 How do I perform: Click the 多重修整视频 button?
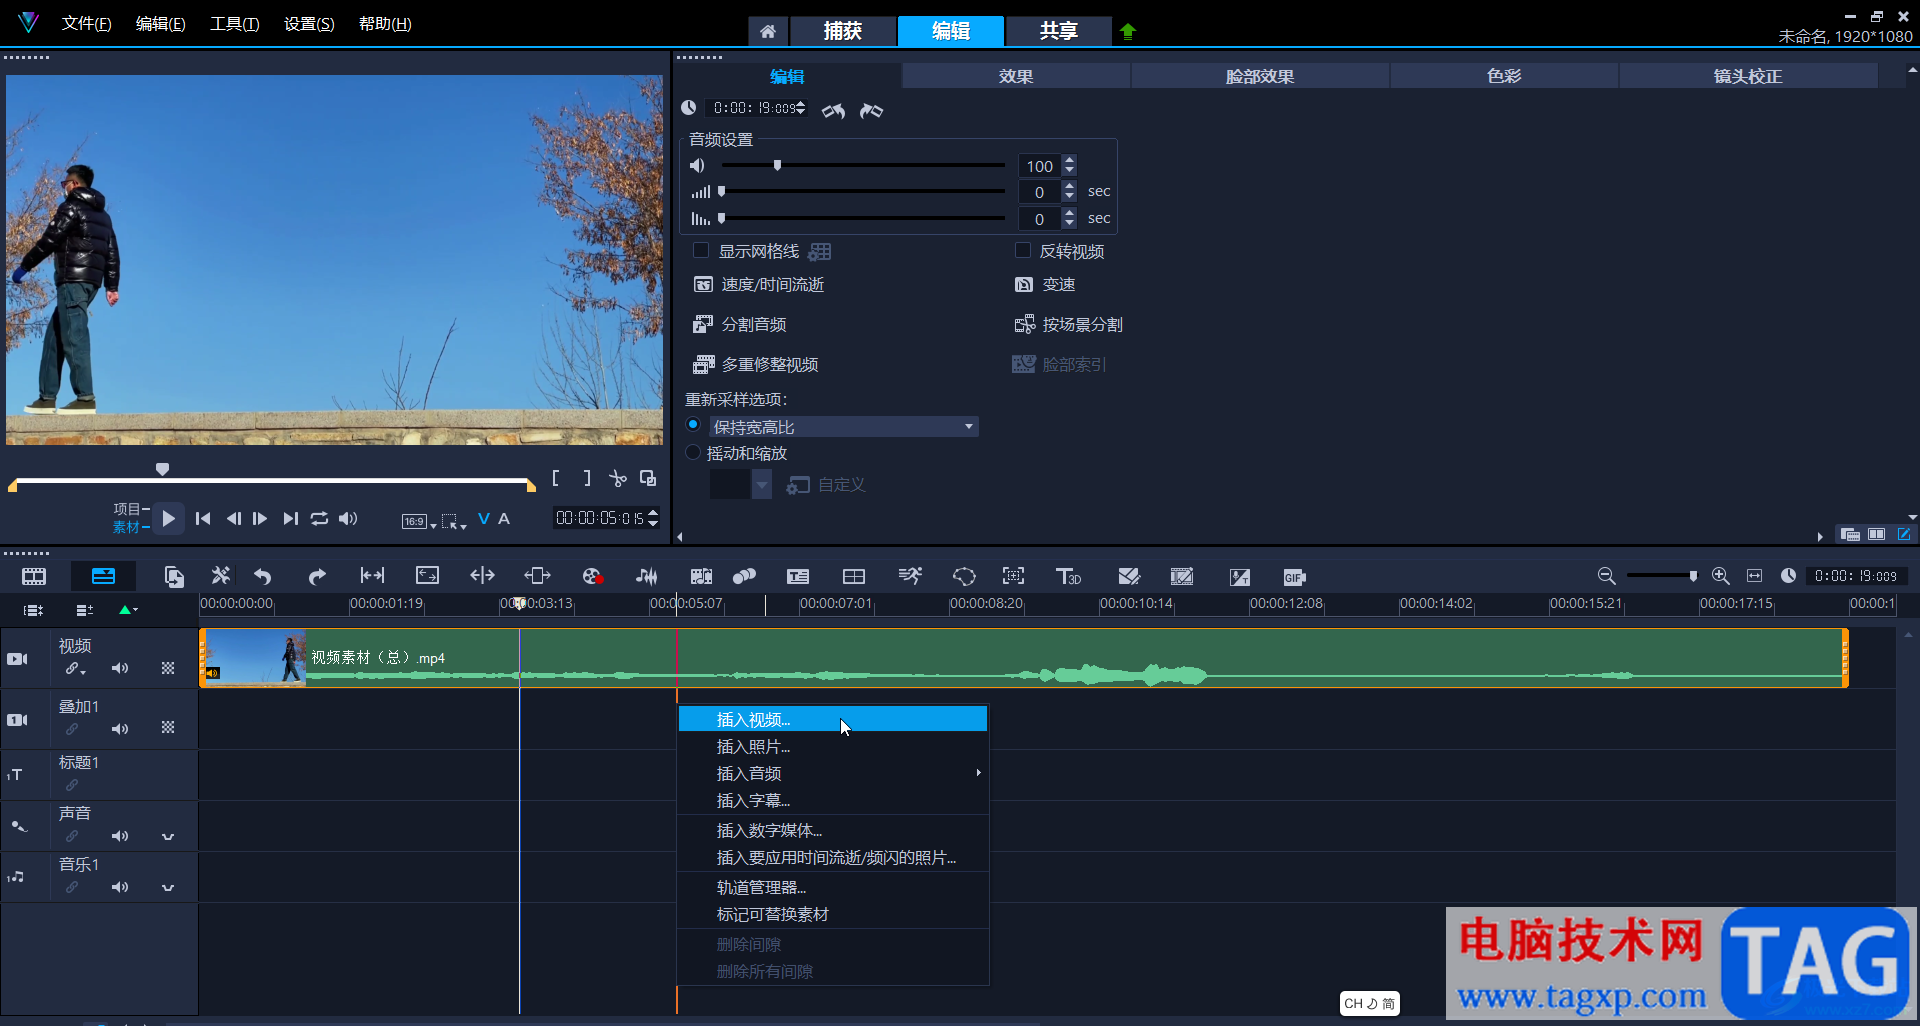point(756,365)
